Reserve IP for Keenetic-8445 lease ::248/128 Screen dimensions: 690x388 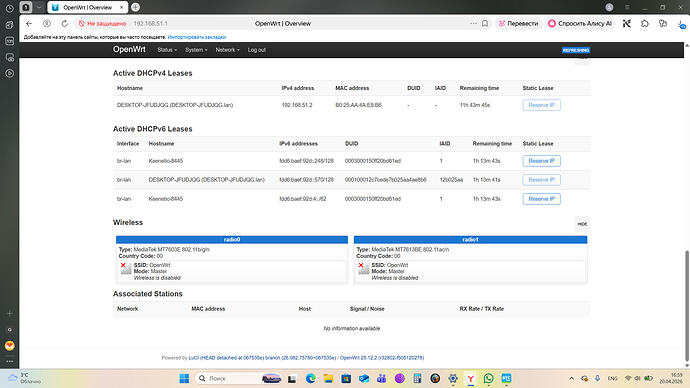[541, 161]
